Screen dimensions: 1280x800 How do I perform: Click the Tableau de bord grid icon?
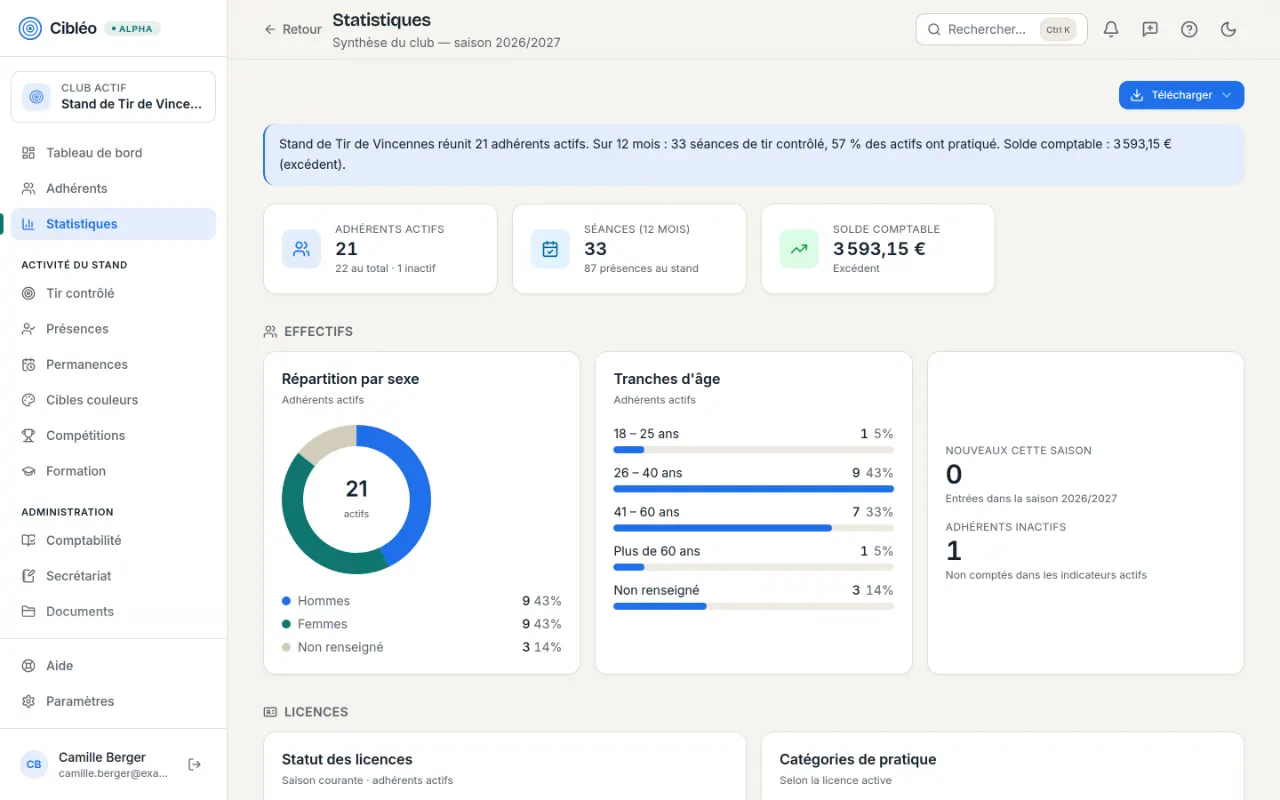pyautogui.click(x=29, y=153)
